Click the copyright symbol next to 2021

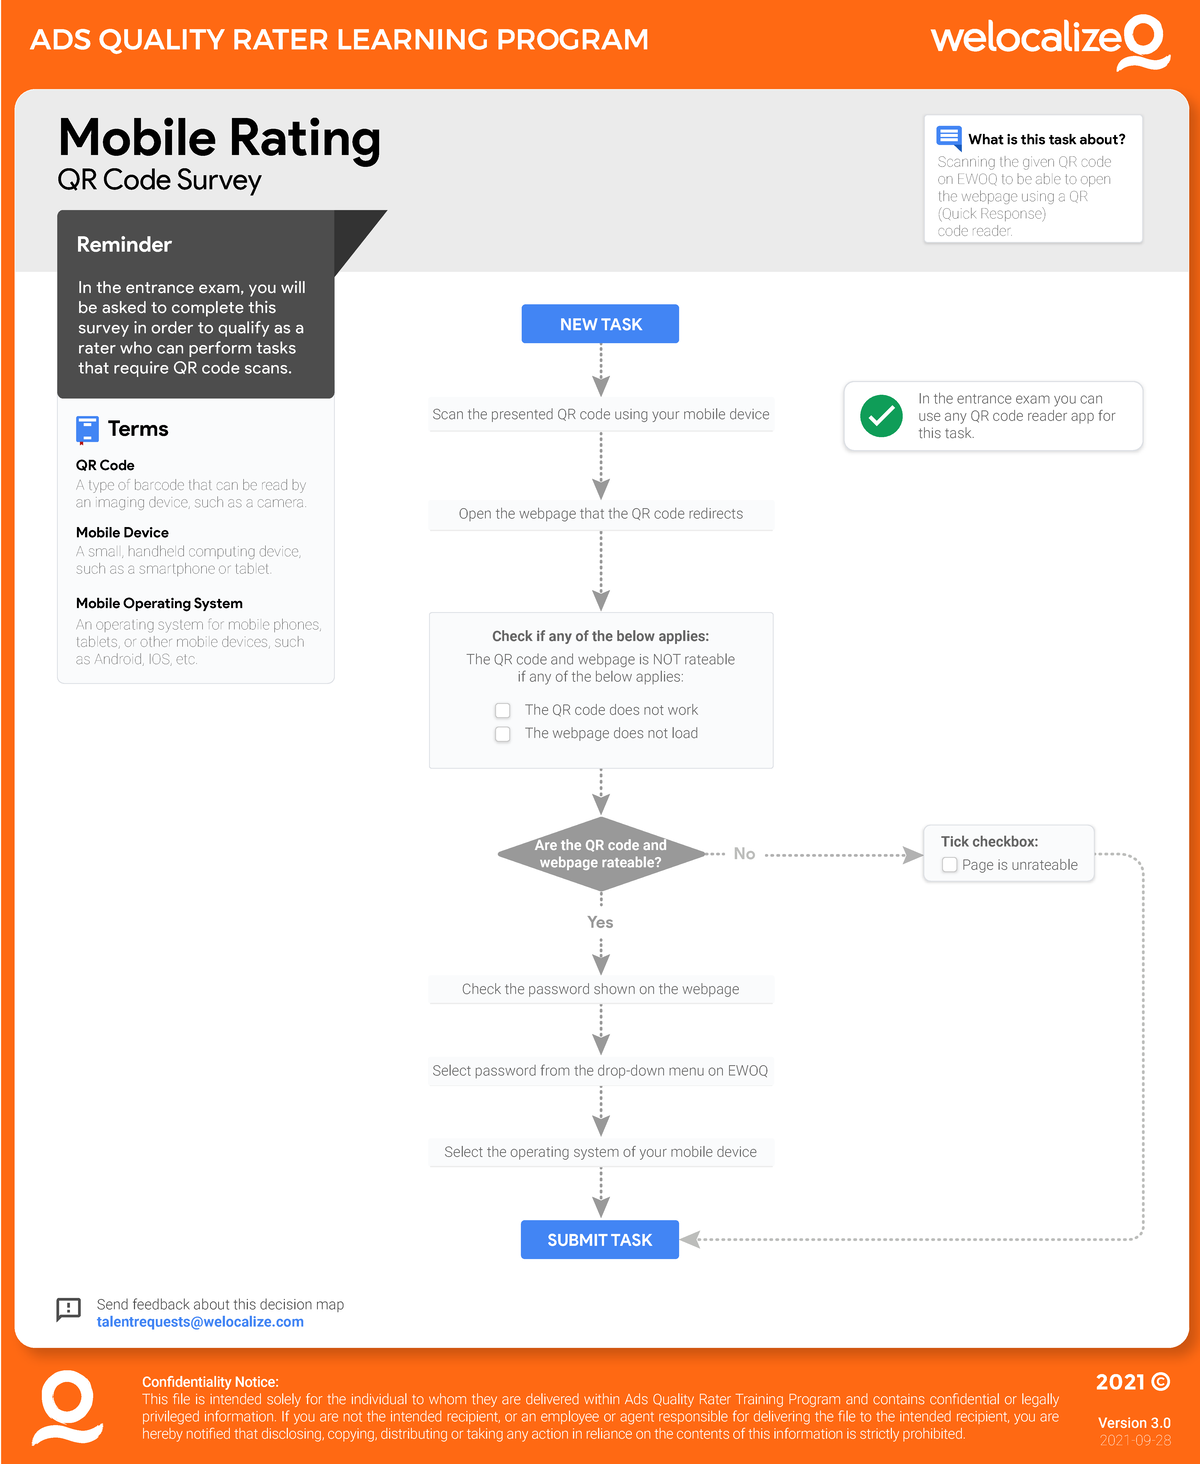1161,1382
